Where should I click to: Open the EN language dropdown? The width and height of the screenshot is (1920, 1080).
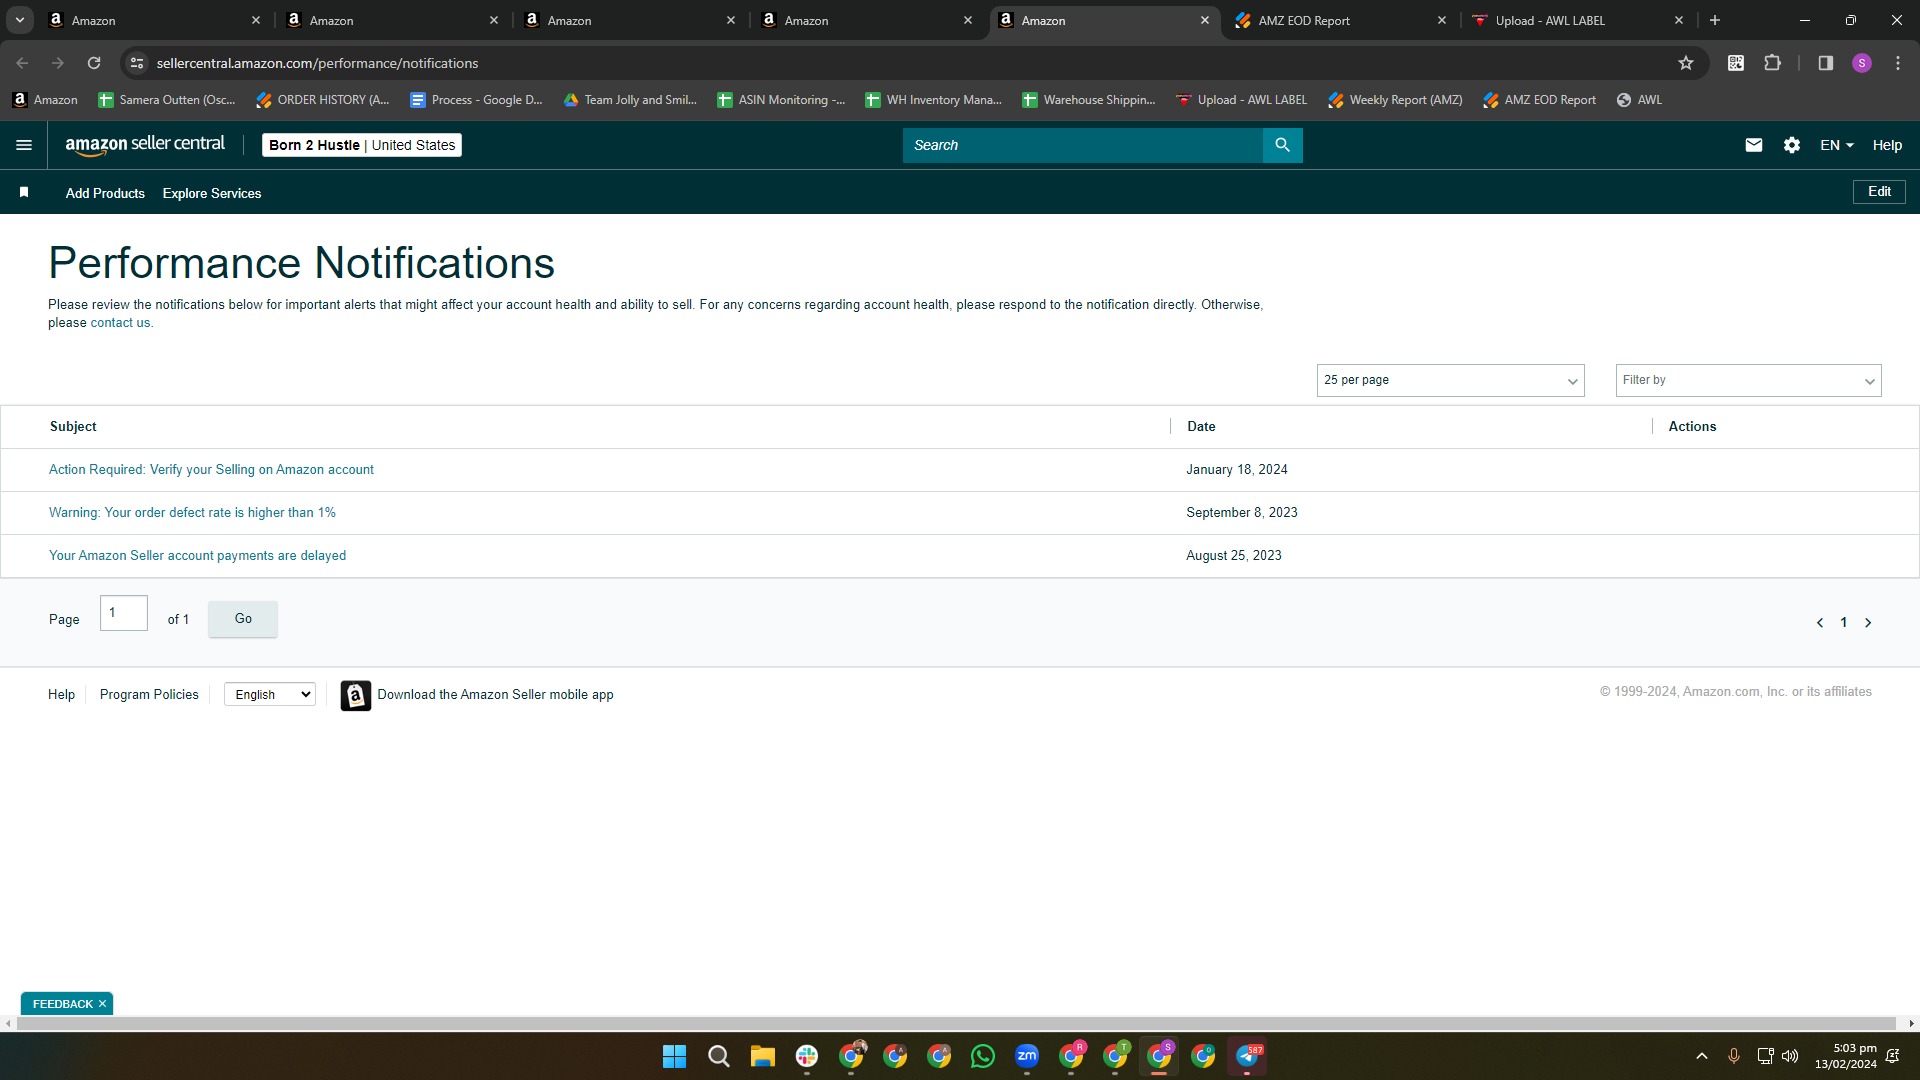point(1836,145)
